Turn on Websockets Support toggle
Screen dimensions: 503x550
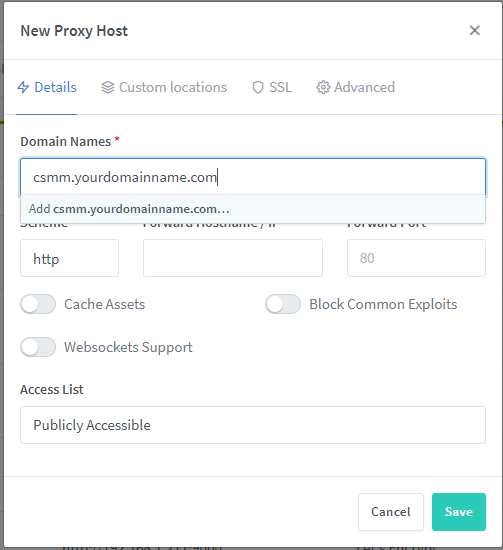click(38, 347)
